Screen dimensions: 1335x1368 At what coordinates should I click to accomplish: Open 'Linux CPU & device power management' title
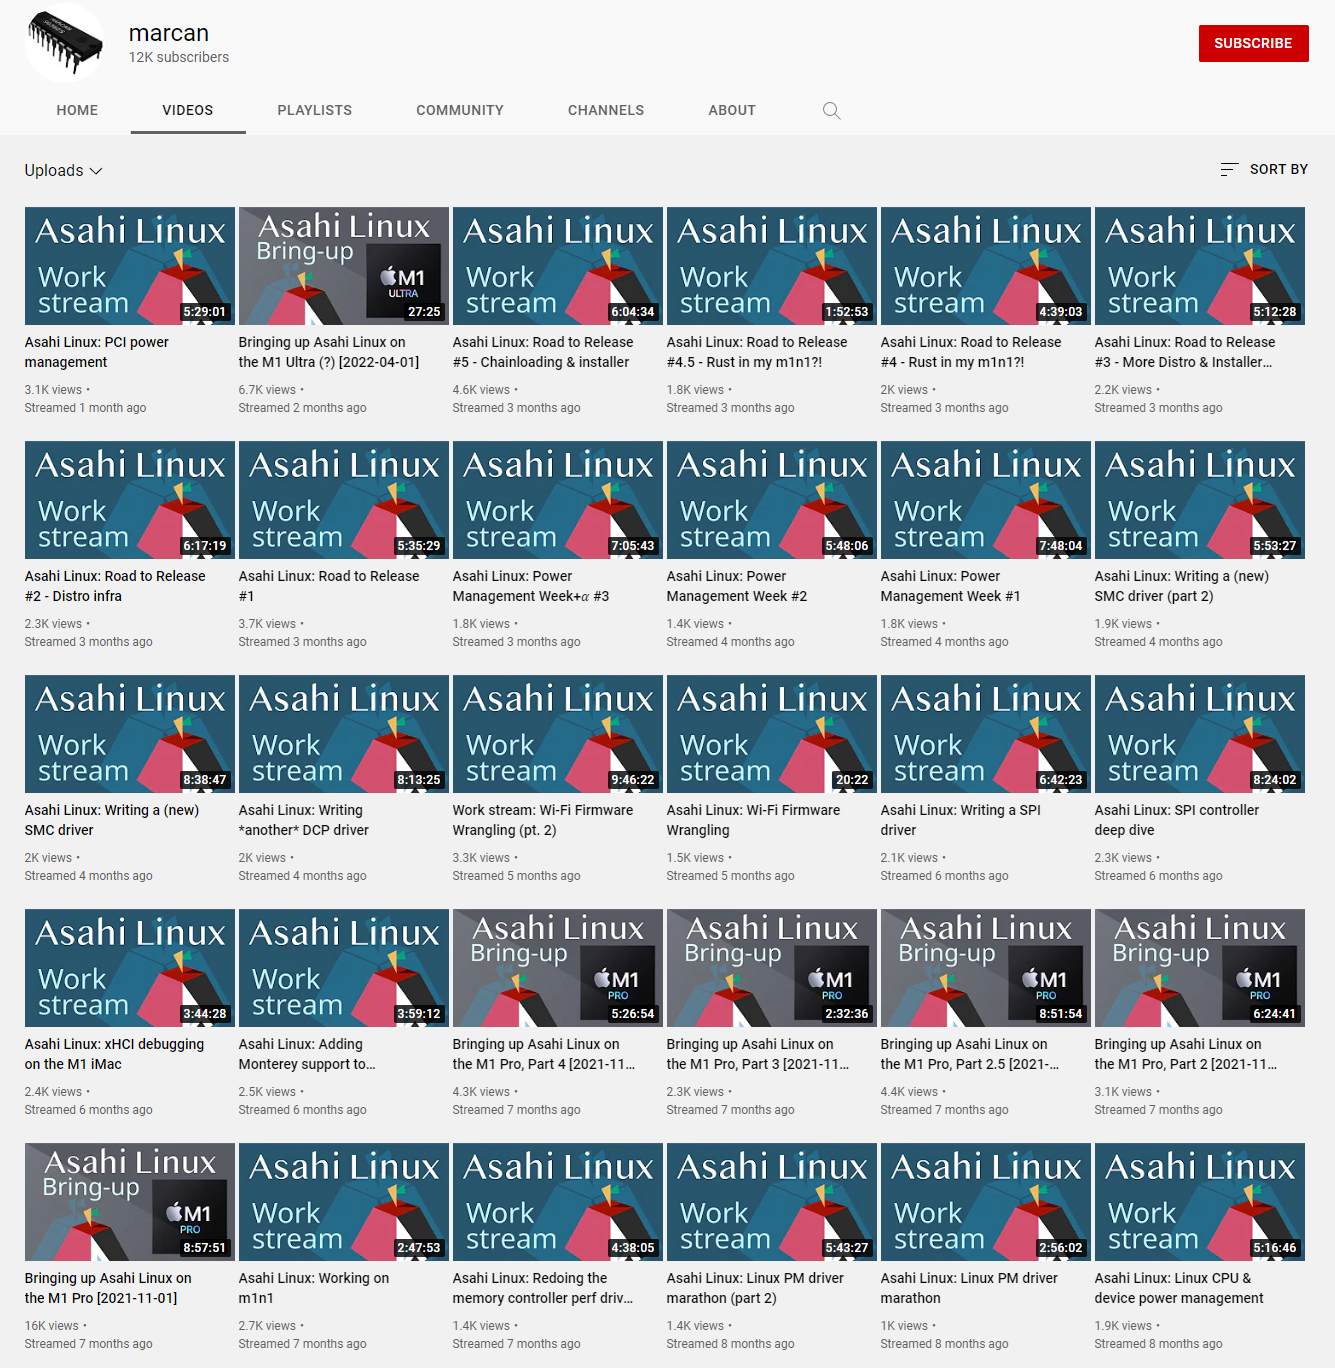(1179, 1288)
